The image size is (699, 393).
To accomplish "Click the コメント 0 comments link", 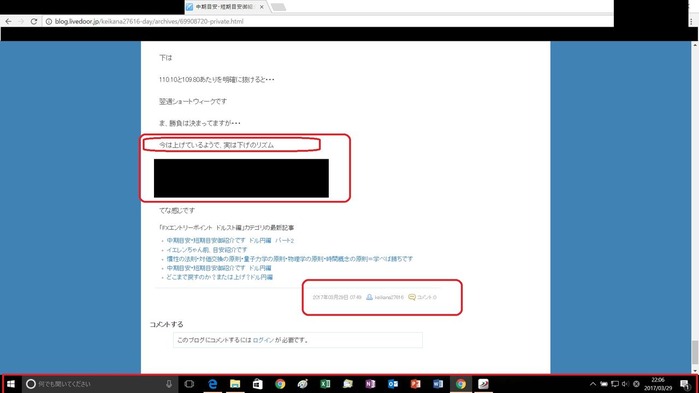I will (427, 297).
